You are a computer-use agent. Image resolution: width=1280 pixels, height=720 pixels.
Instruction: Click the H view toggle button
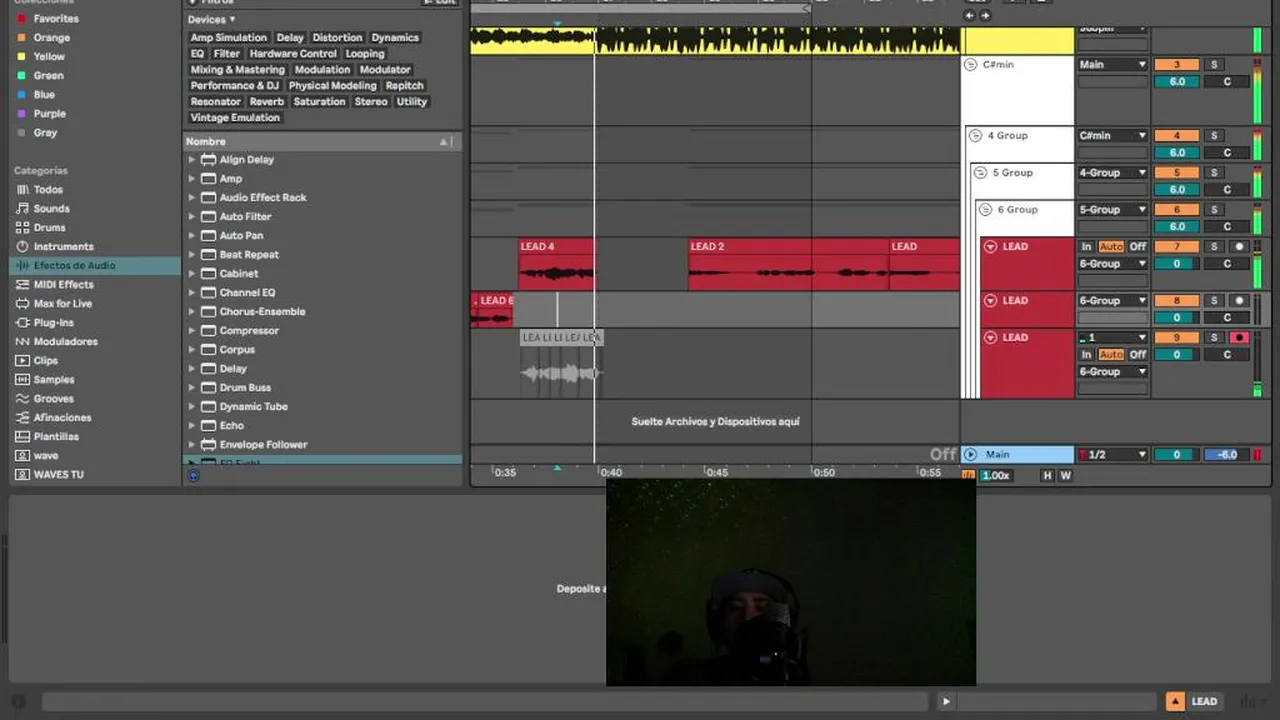[x=1048, y=476]
